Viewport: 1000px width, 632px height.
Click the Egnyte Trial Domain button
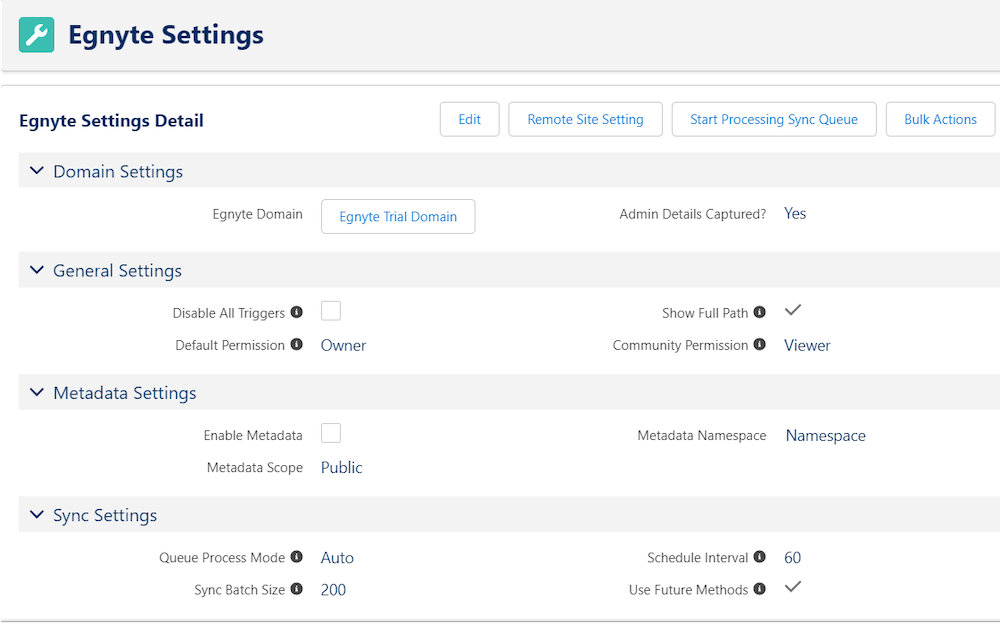tap(398, 216)
